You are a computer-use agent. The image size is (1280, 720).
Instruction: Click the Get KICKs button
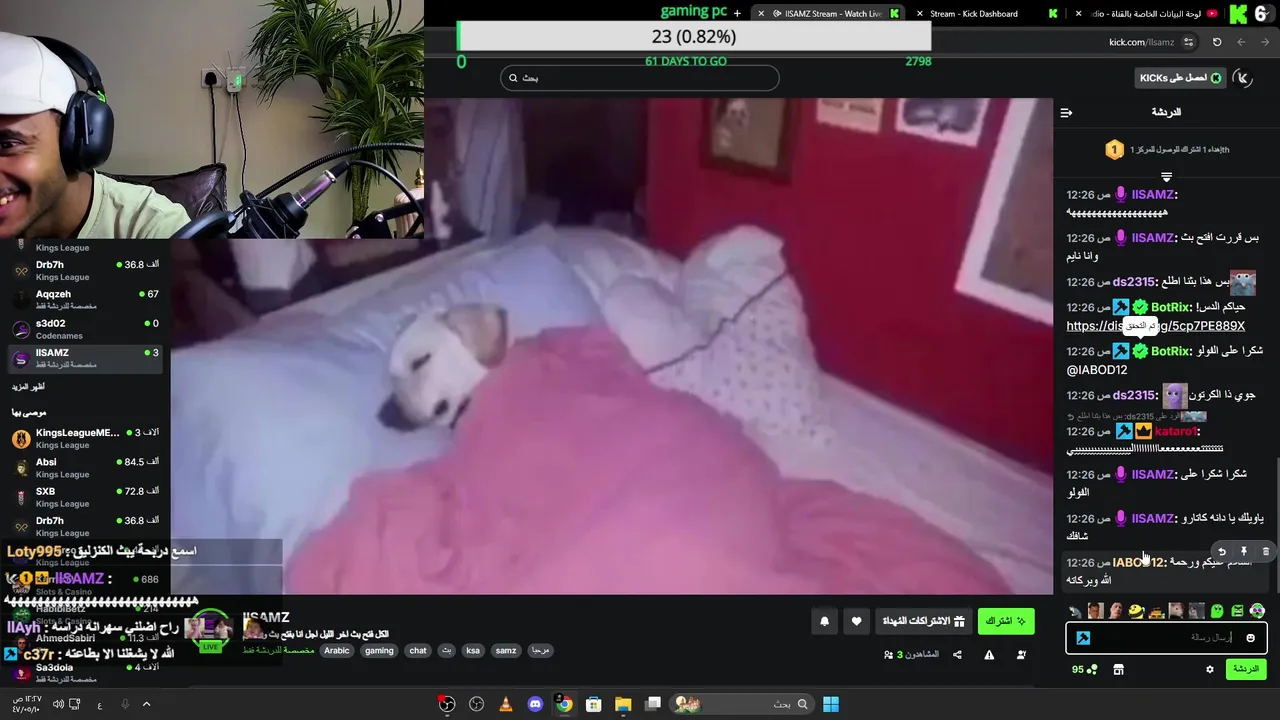[x=1180, y=78]
